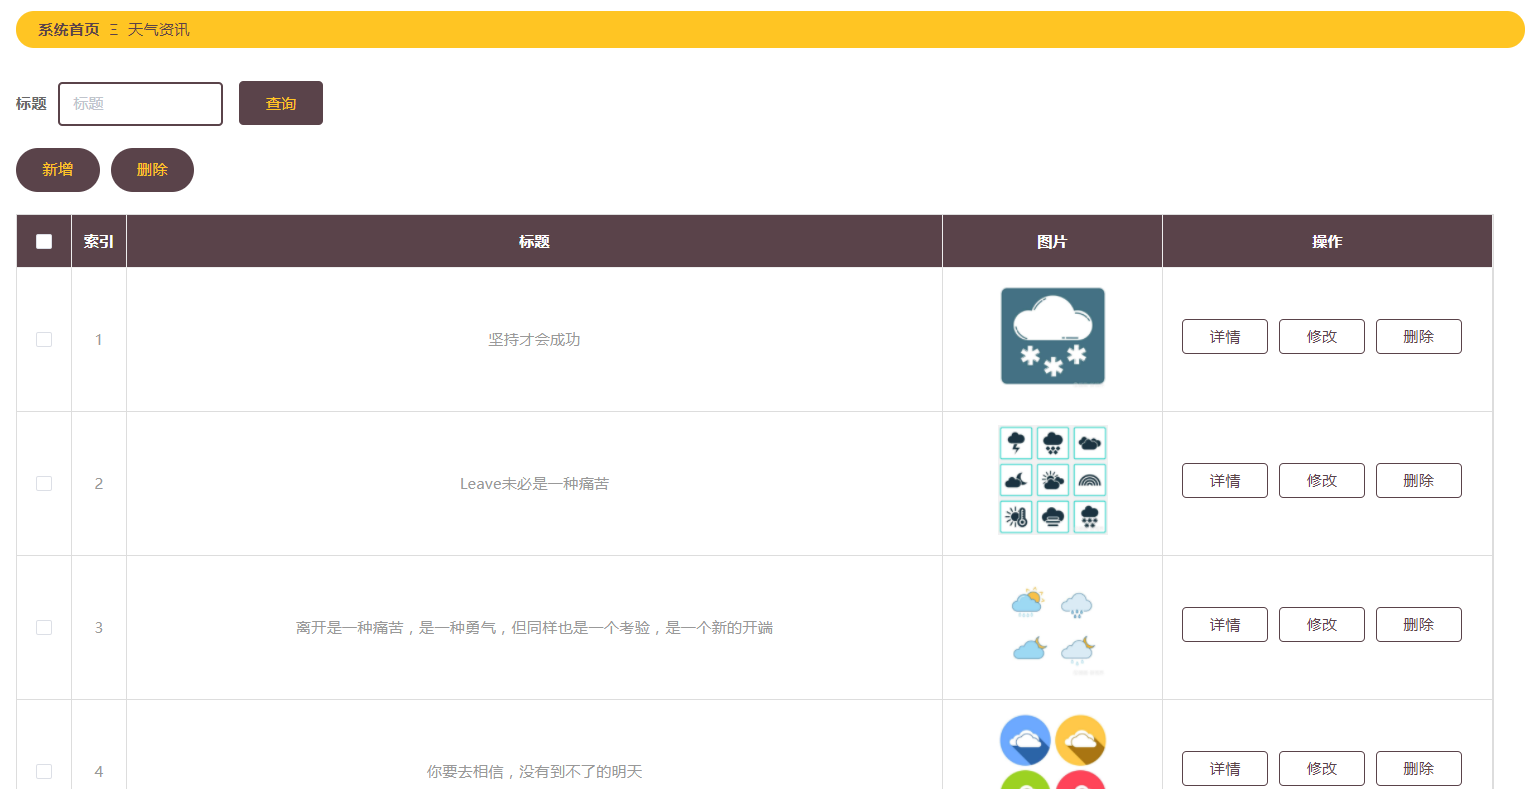Click 详情 for 你要去相信 row
Screen dimensions: 1526x789
click(1225, 769)
